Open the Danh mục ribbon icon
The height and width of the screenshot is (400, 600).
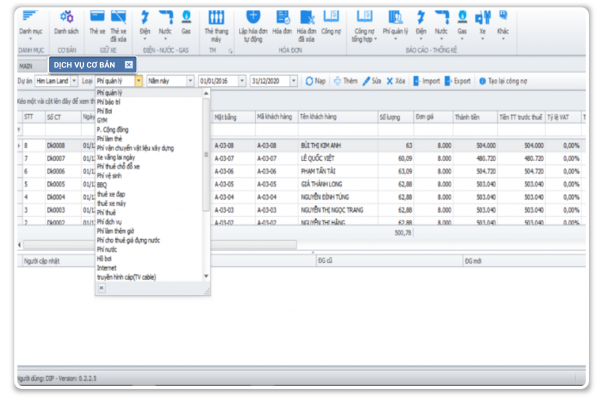click(31, 21)
